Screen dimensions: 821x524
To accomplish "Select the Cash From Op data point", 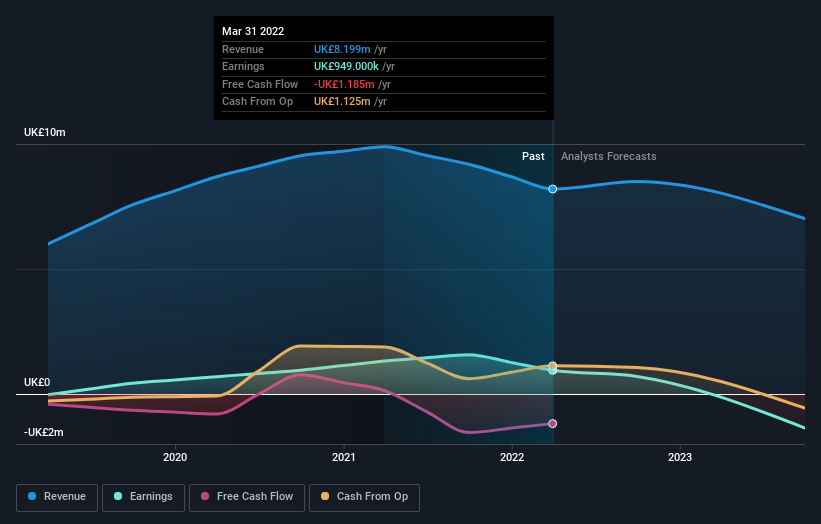I will [x=552, y=365].
